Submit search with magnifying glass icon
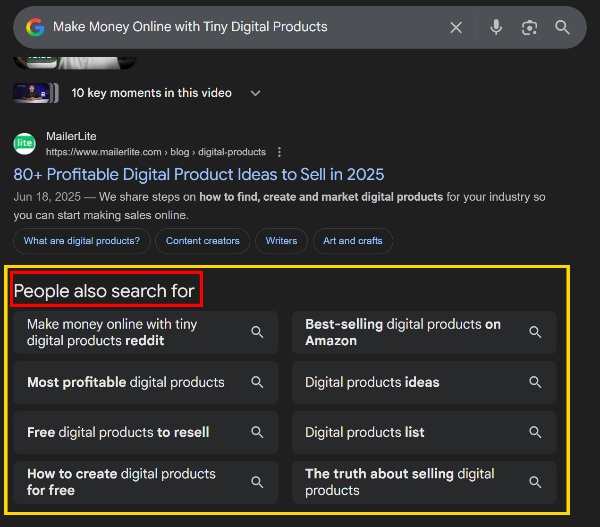Viewport: 600px width, 527px height. pyautogui.click(x=563, y=27)
